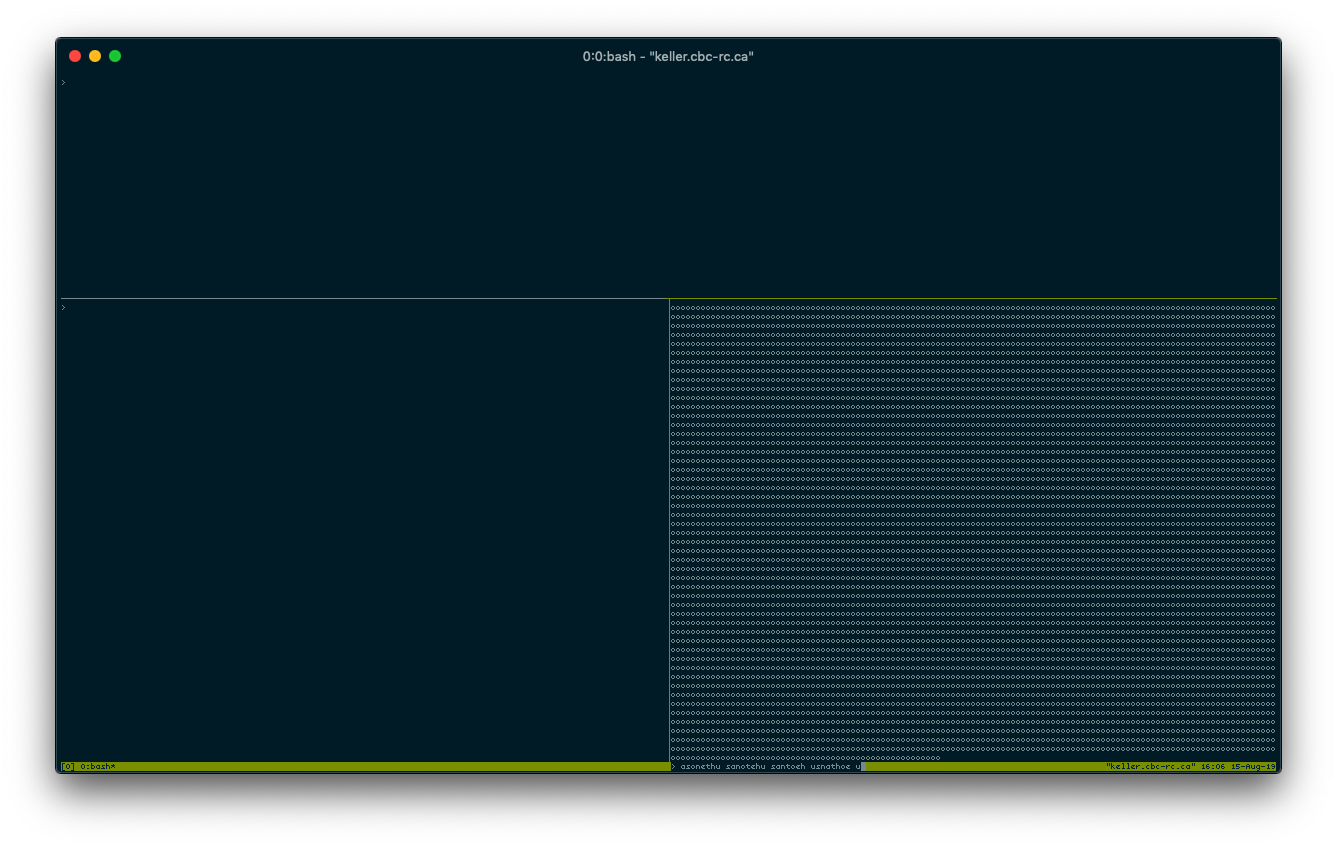Click the vertical divider between bottom panes

click(668, 530)
